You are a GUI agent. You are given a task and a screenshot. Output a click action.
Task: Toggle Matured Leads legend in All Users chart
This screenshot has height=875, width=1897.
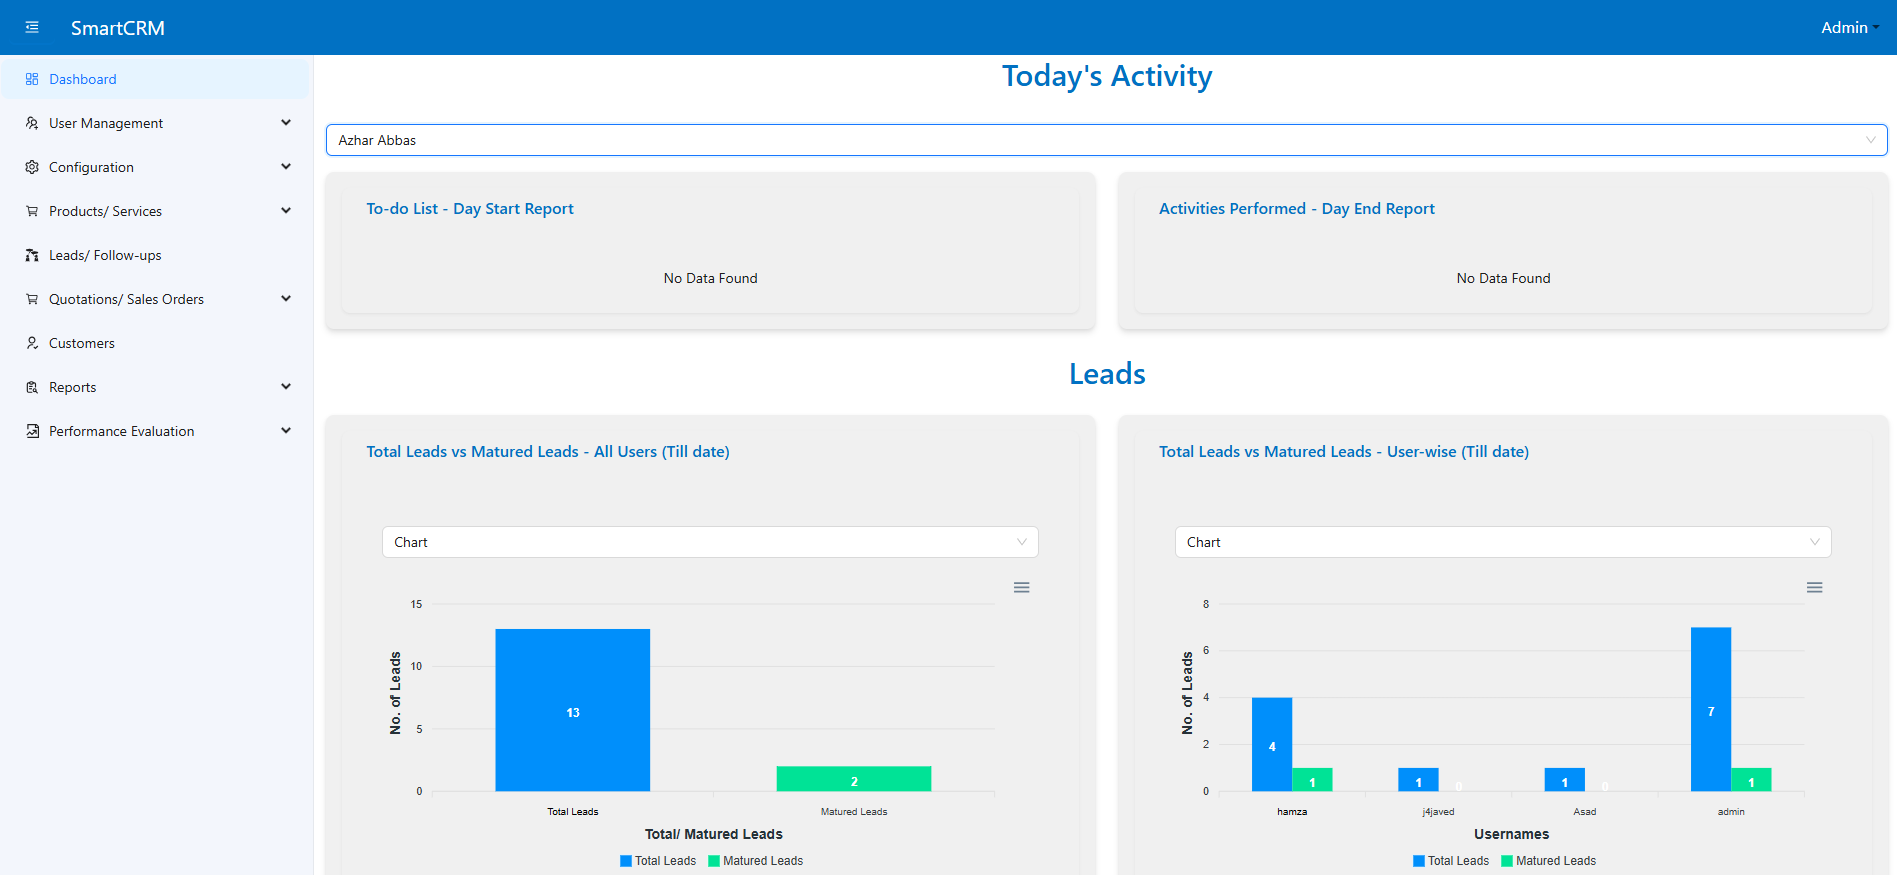756,861
